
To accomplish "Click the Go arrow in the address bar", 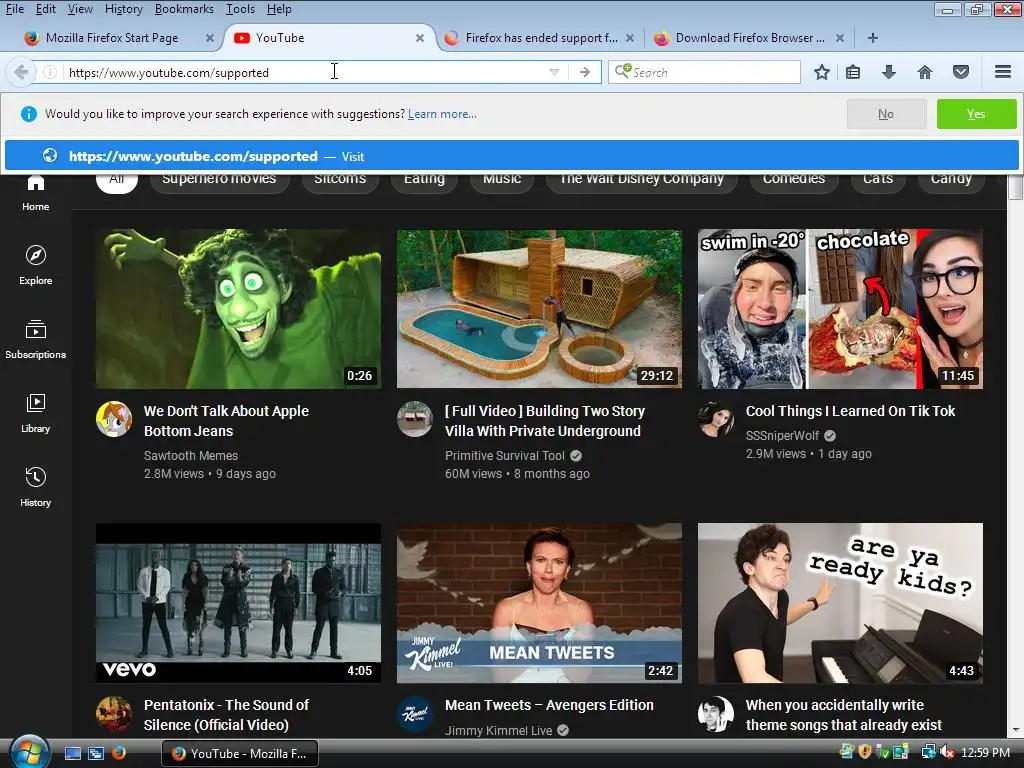I will click(584, 72).
